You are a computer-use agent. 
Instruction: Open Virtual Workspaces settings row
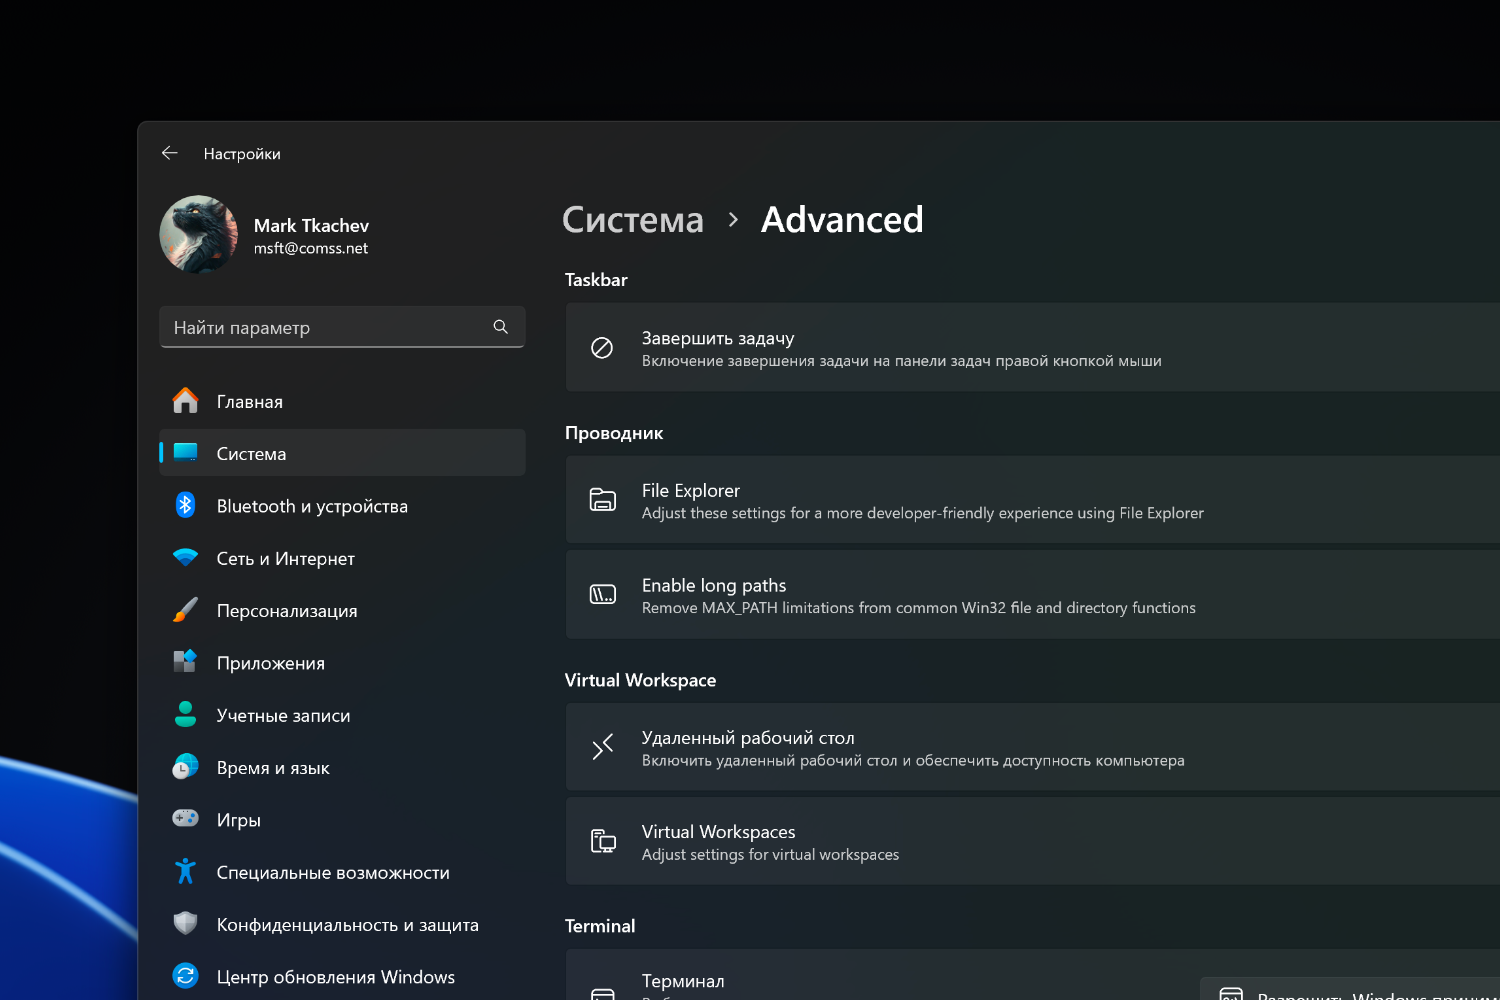coord(1032,841)
